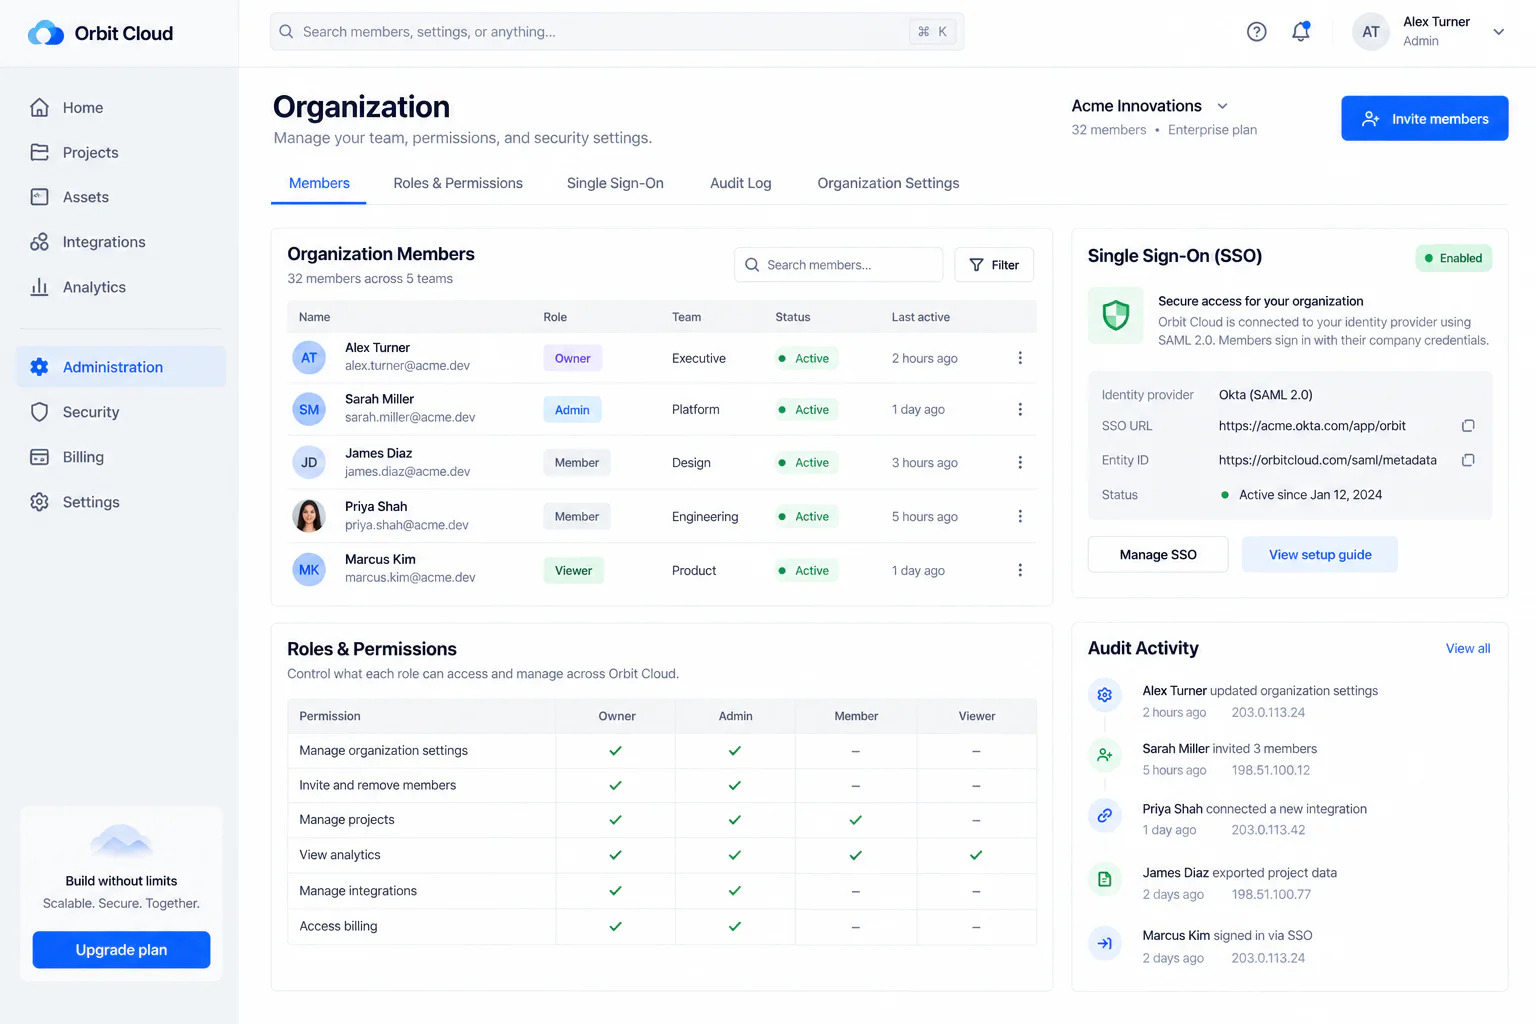This screenshot has height=1024, width=1536.
Task: Open the View setup guide link
Action: 1320,554
